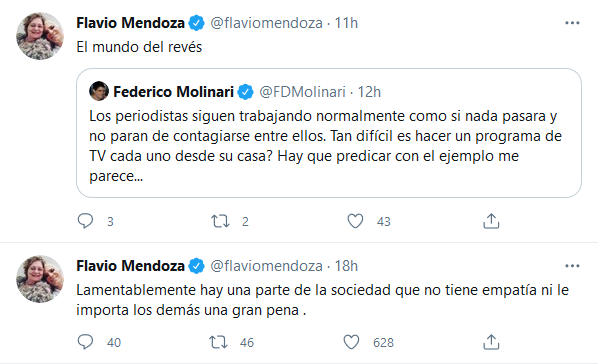Click the 18h timestamp of second tweet

[346, 266]
